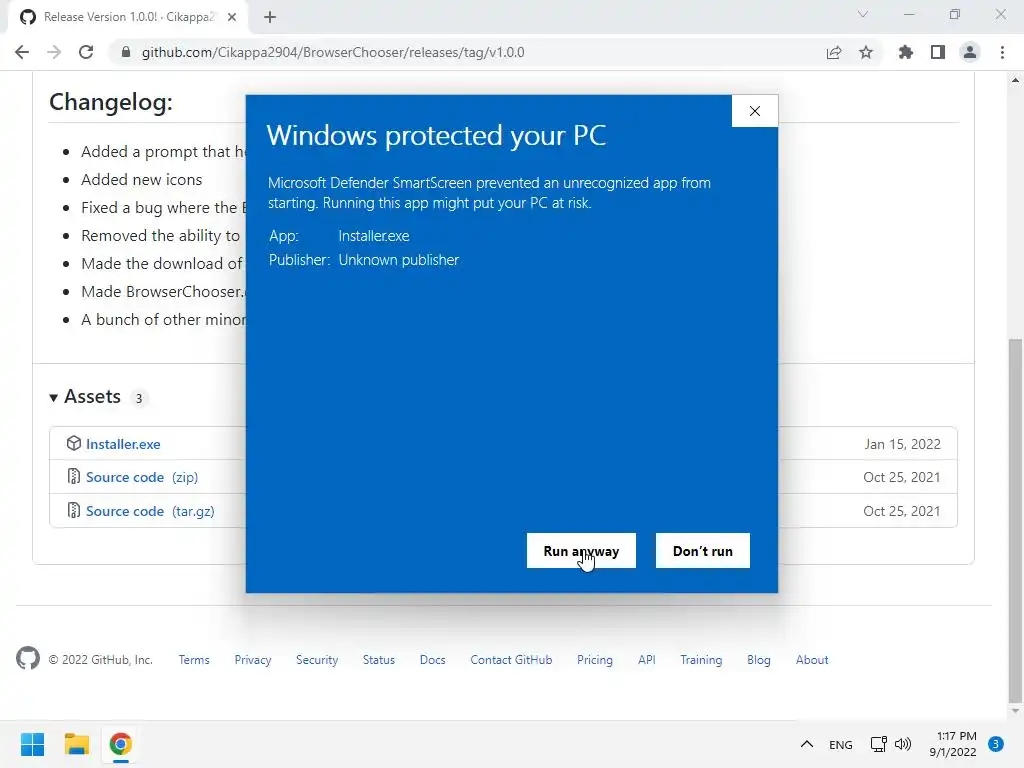Reload the GitHub release page
The image size is (1024, 768).
coord(86,52)
